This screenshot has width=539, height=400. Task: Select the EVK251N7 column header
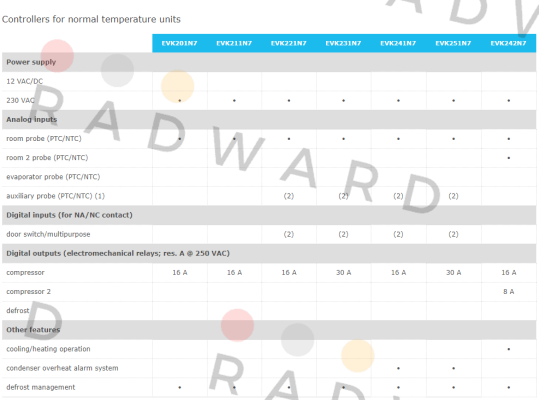(x=453, y=43)
